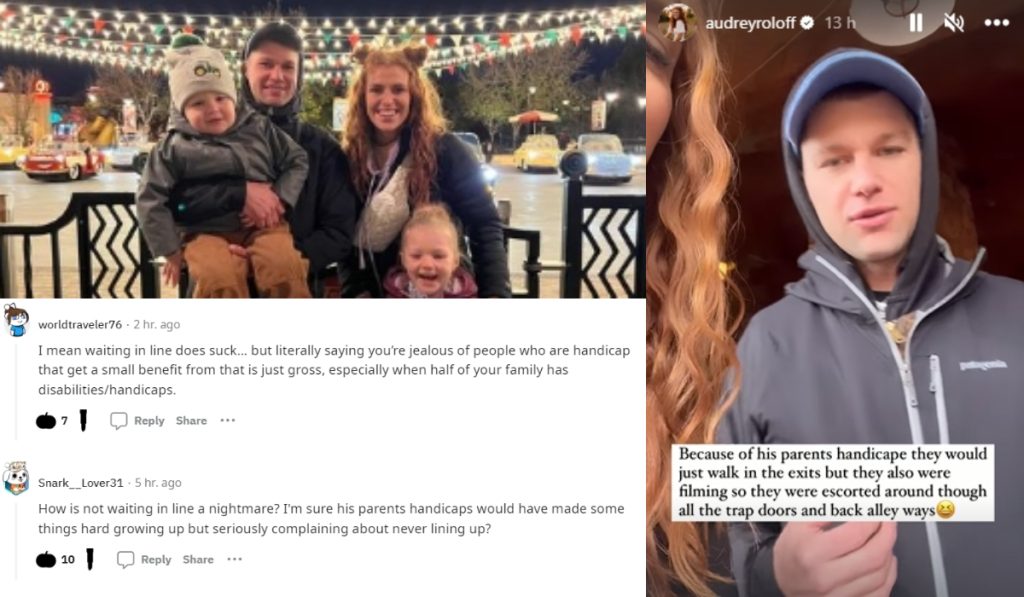Open audreyroloff profile picture
This screenshot has height=597, width=1024.
(677, 23)
